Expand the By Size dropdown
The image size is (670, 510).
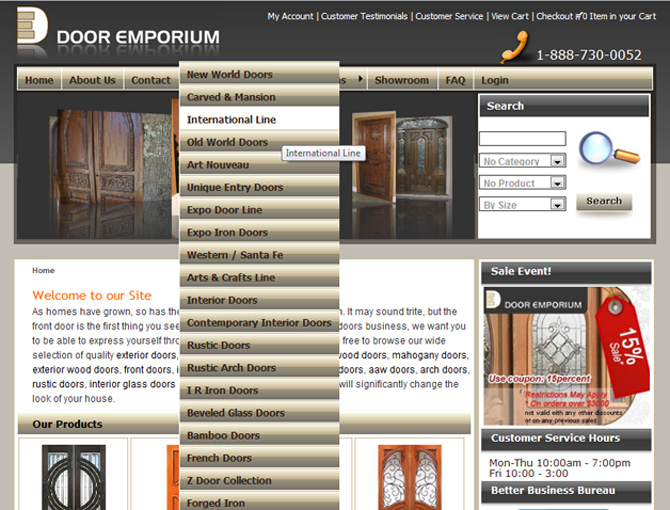click(523, 205)
